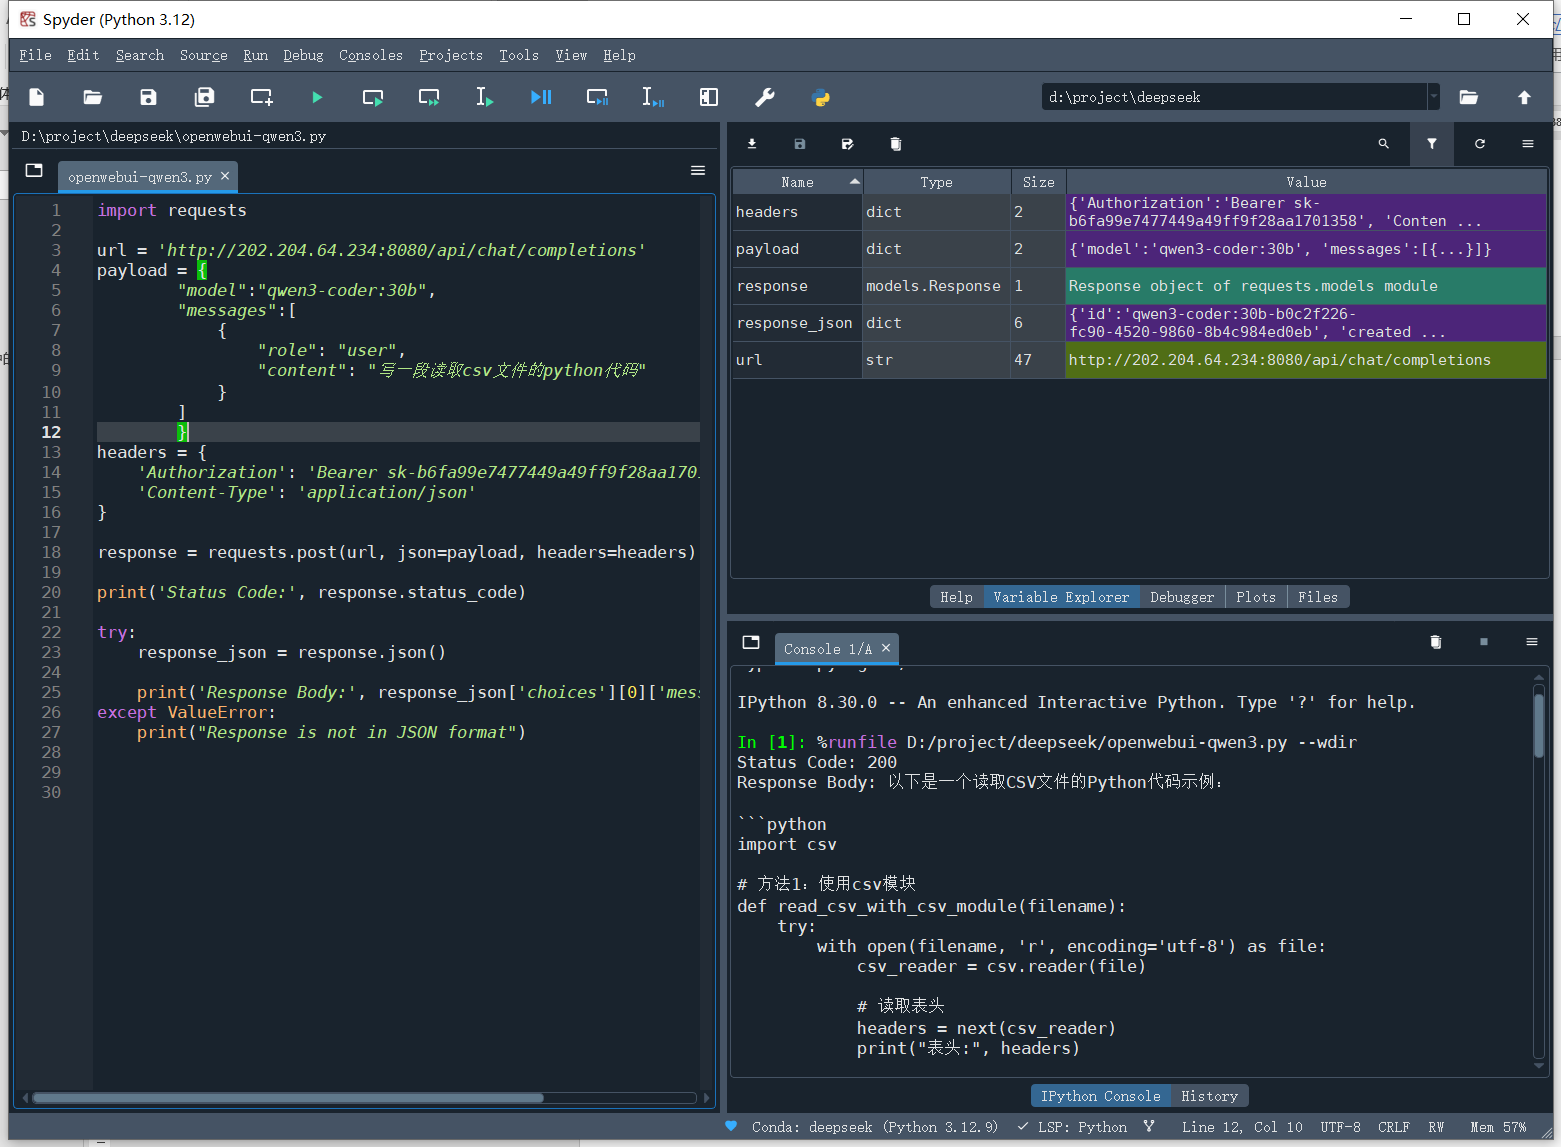
Task: Click the green Run file button
Action: click(x=317, y=97)
